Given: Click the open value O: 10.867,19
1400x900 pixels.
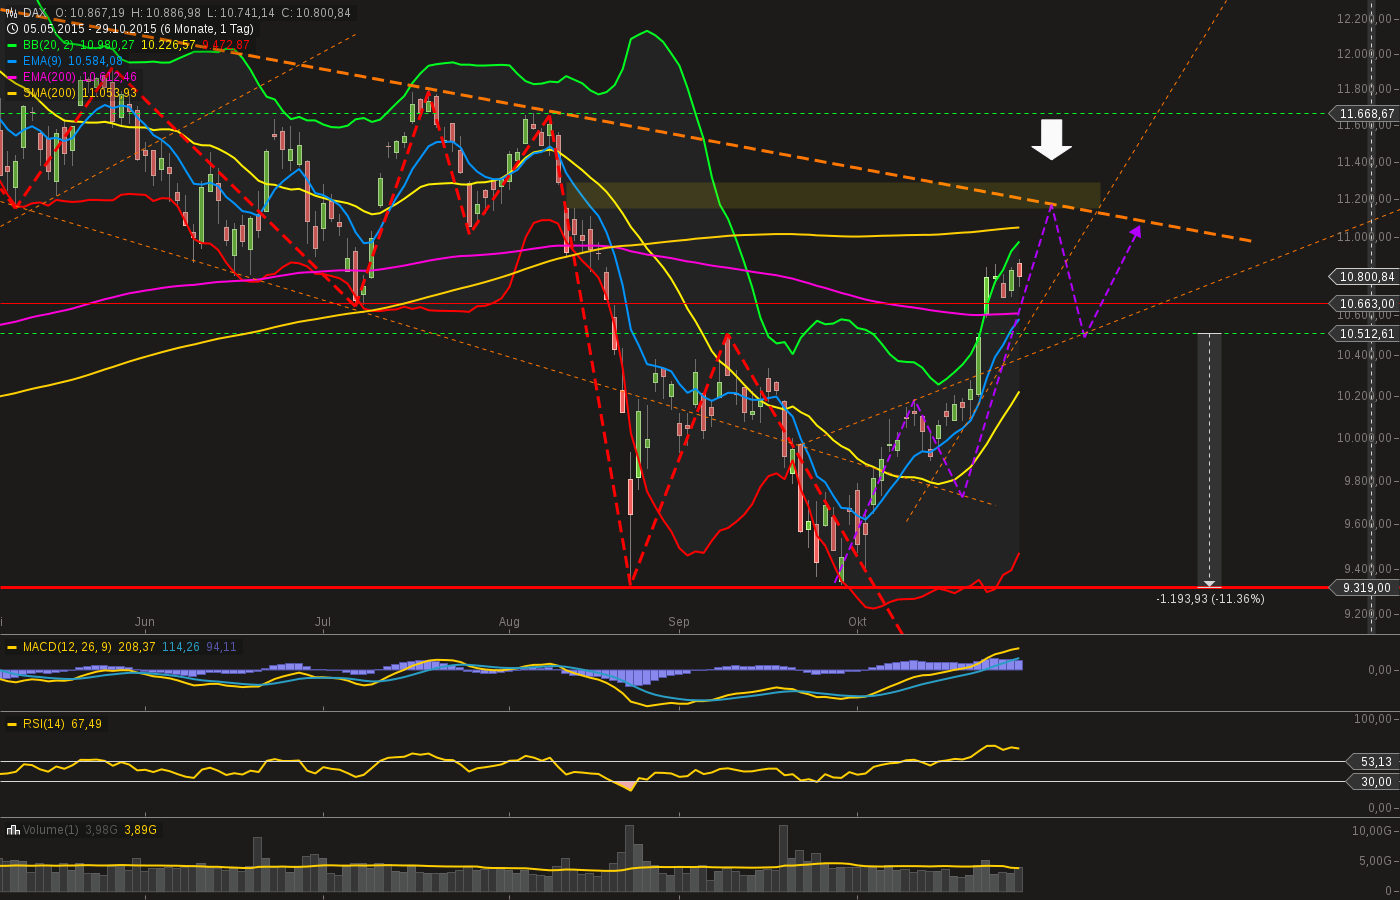Looking at the screenshot, I should click(90, 13).
